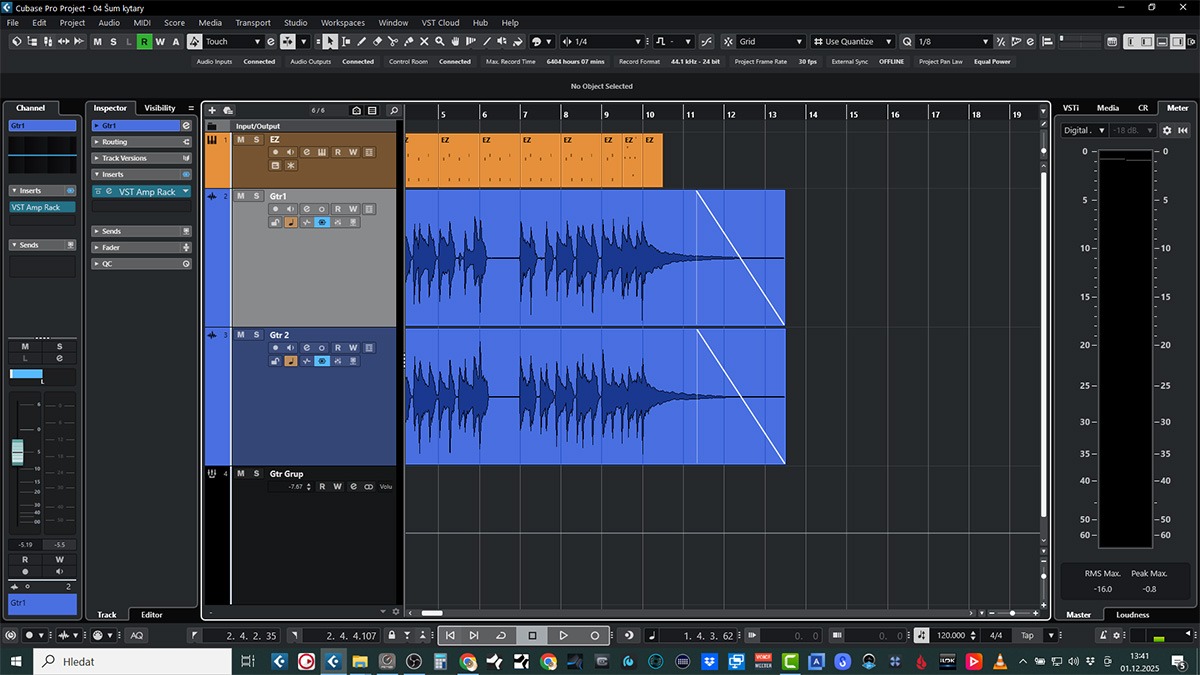
Task: Activate the transport Cycle loop button
Action: (502, 635)
